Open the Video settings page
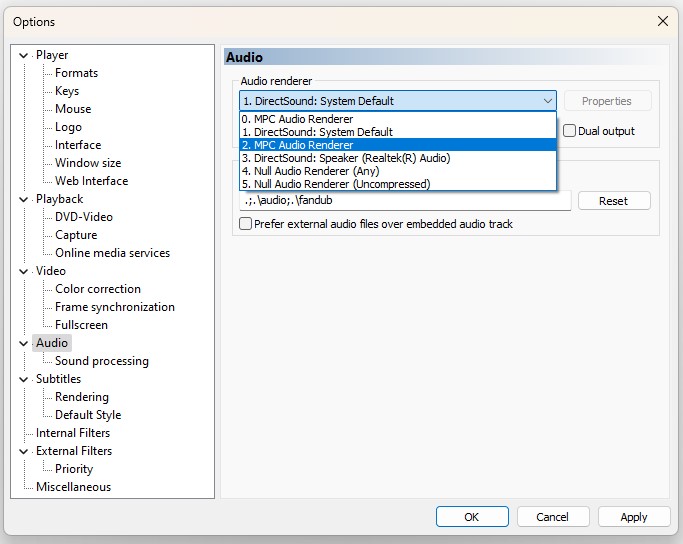Image resolution: width=683 pixels, height=544 pixels. pos(51,271)
